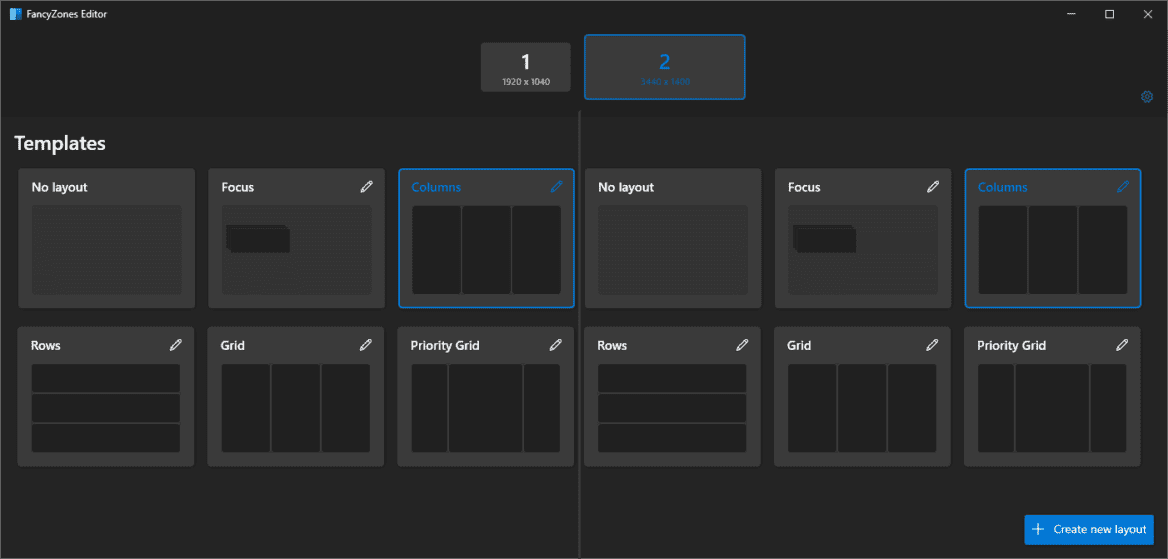Image resolution: width=1168 pixels, height=559 pixels.
Task: Click the pencil icon on the right Focus card
Action: [x=933, y=187]
